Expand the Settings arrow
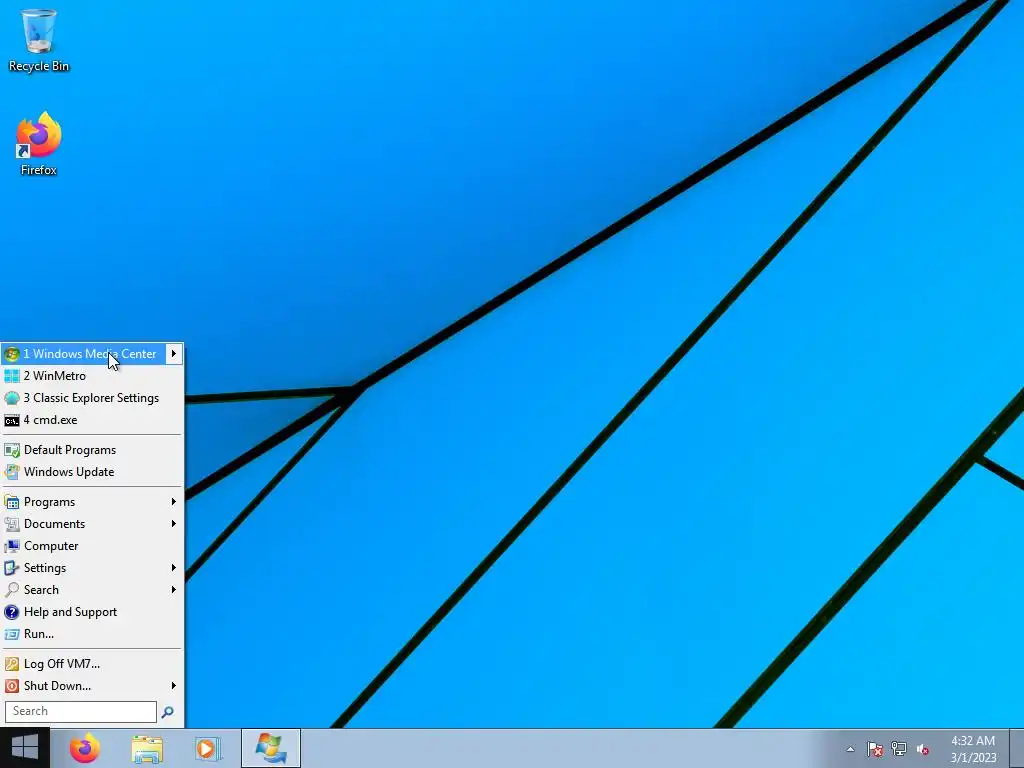The height and width of the screenshot is (768, 1024). pyautogui.click(x=174, y=568)
